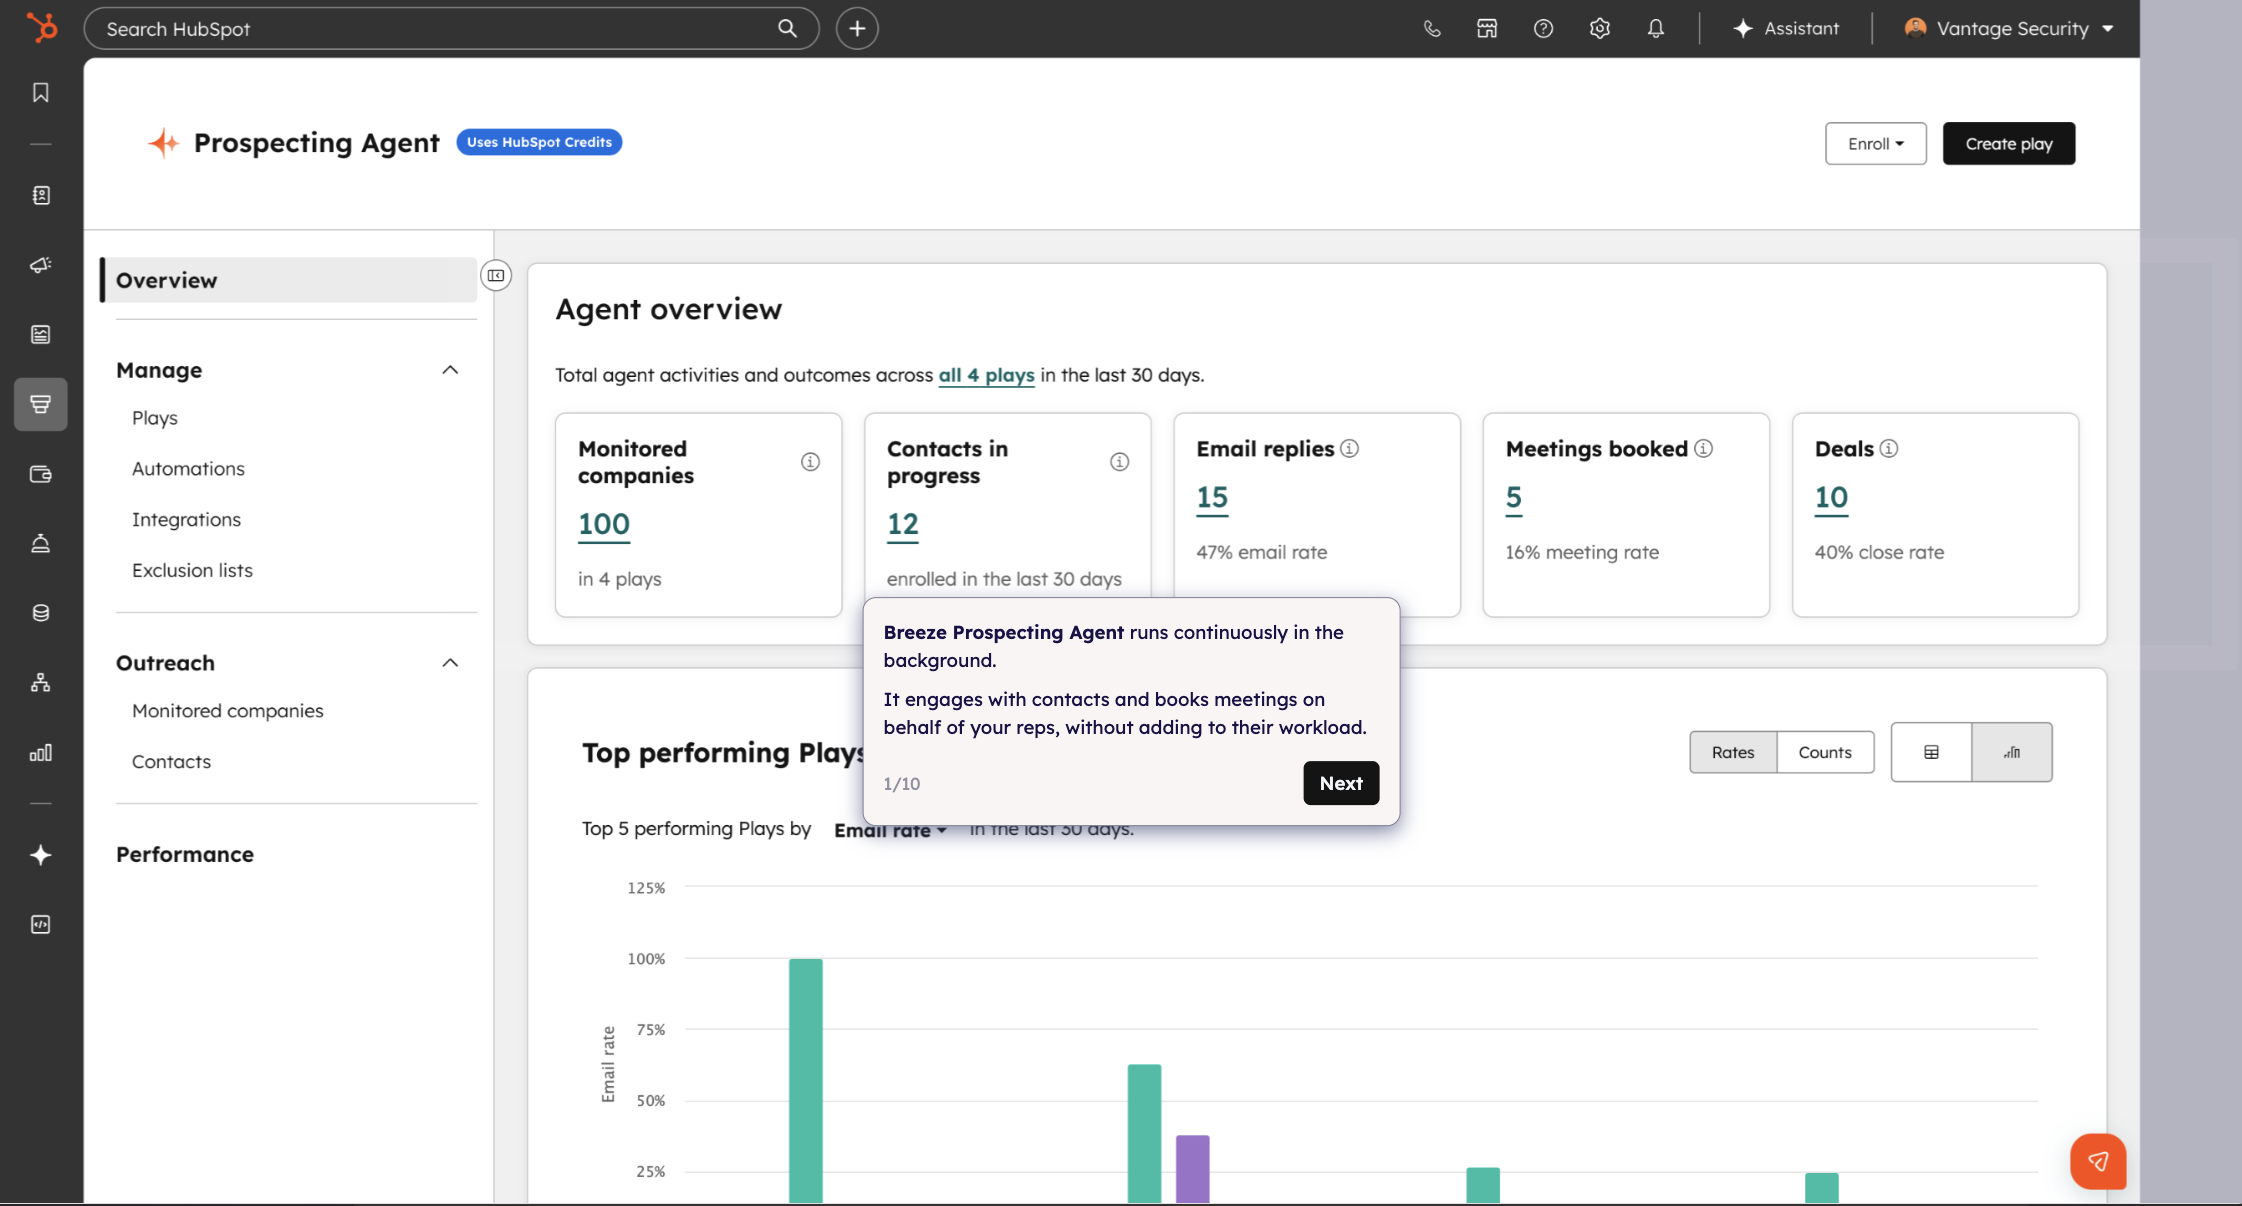
Task: Click the '16% meeting rate' text
Action: tap(1582, 552)
